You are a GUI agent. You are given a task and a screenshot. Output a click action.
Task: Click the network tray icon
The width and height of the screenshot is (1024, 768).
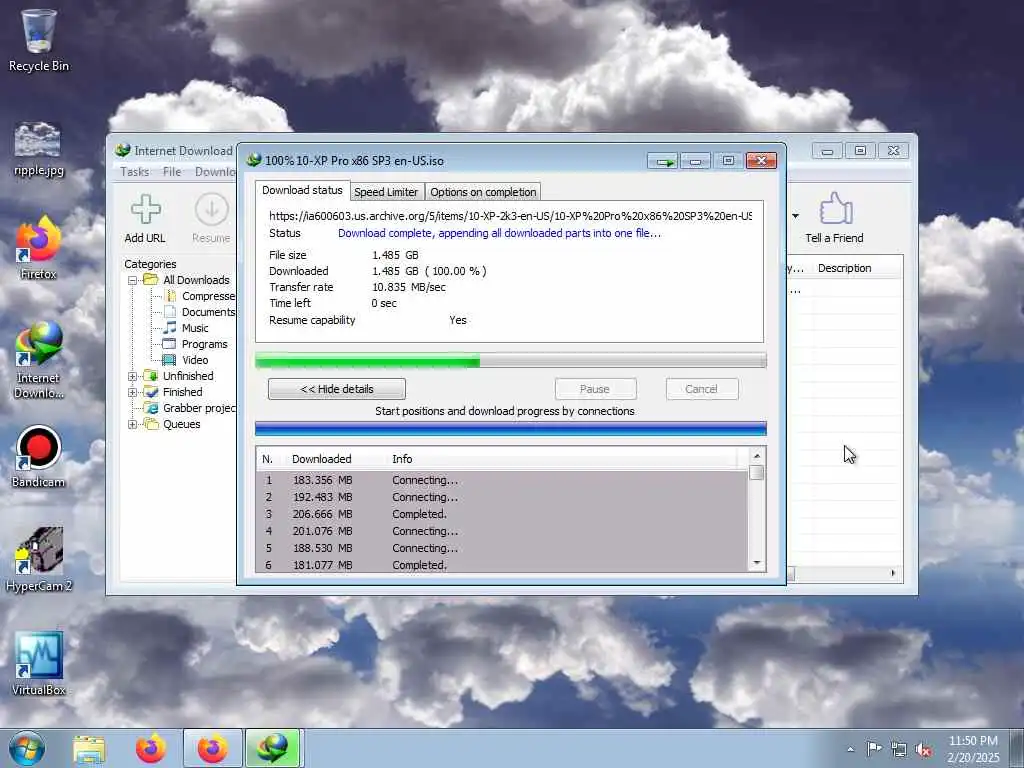point(899,749)
